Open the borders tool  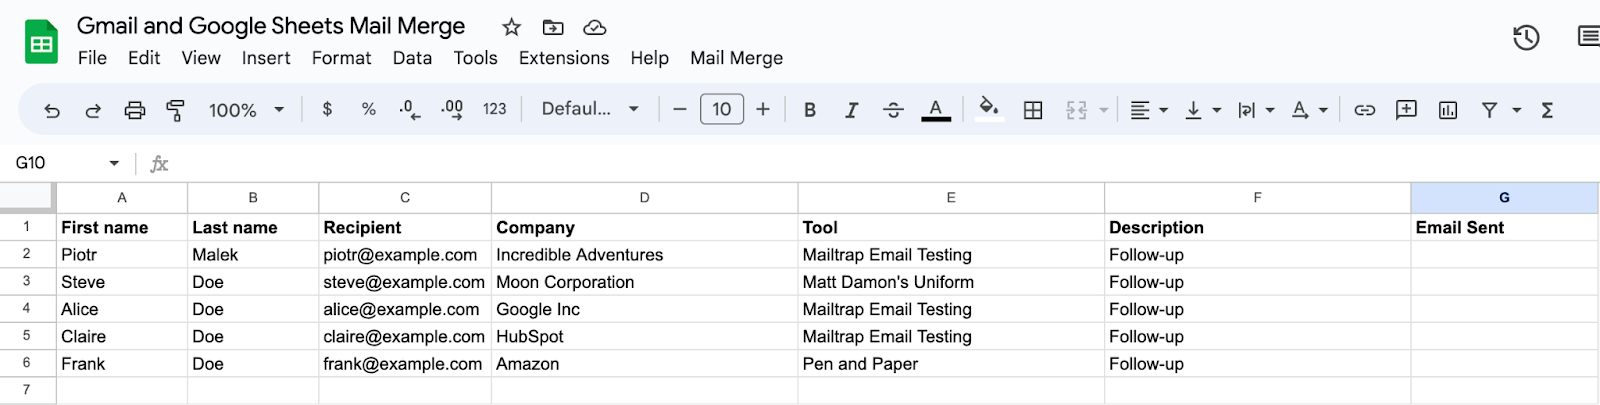pyautogui.click(x=1033, y=110)
